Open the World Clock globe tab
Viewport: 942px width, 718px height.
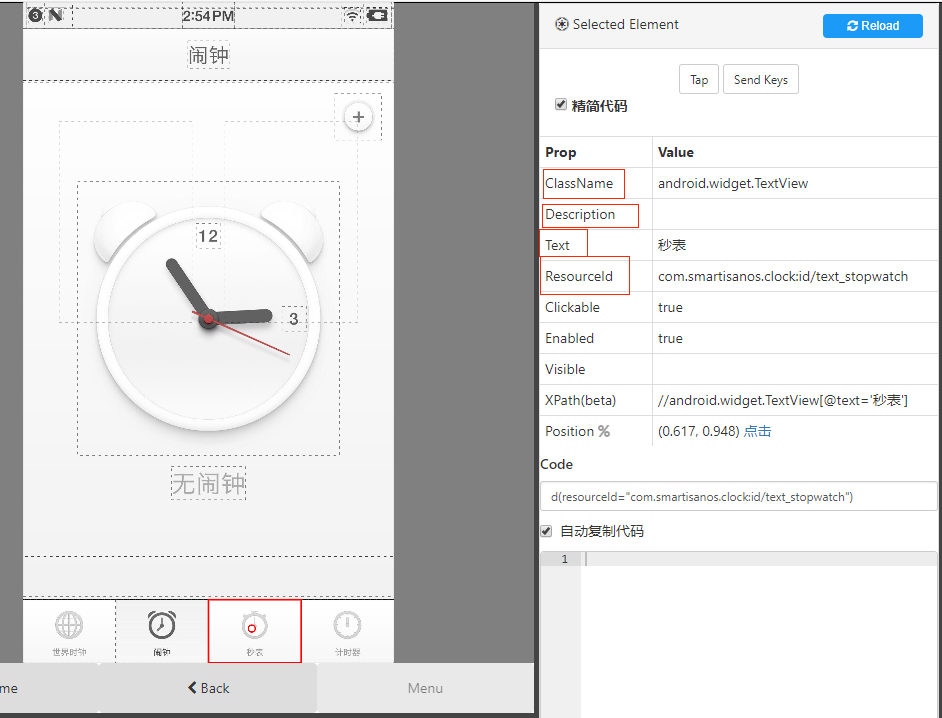pos(69,626)
